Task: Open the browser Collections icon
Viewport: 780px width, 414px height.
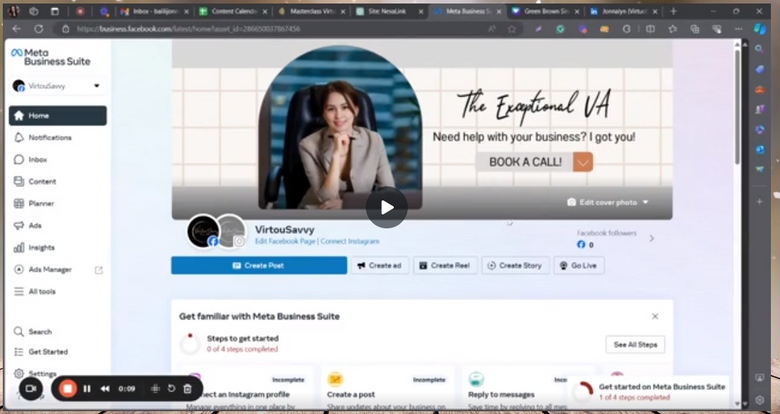Action: (695, 29)
